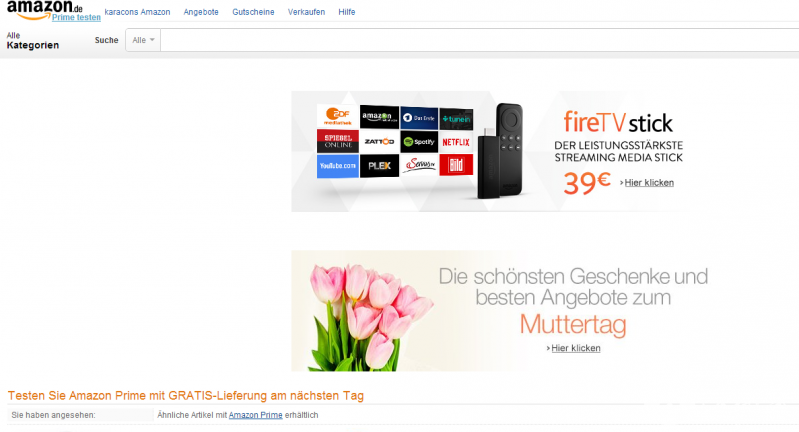
Task: Follow Hier klicken on Fire TV banner
Action: pyautogui.click(x=649, y=182)
